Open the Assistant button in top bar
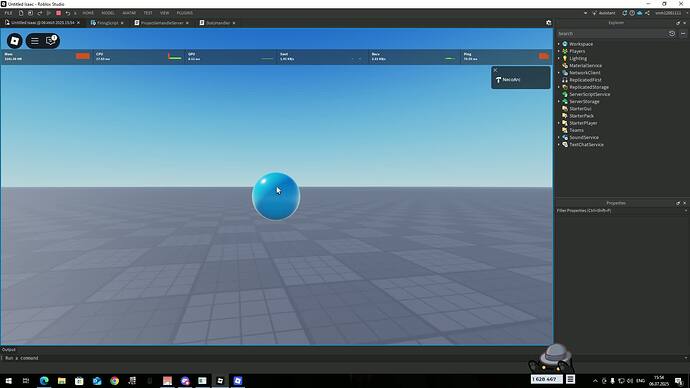This screenshot has width=690, height=388. (604, 13)
